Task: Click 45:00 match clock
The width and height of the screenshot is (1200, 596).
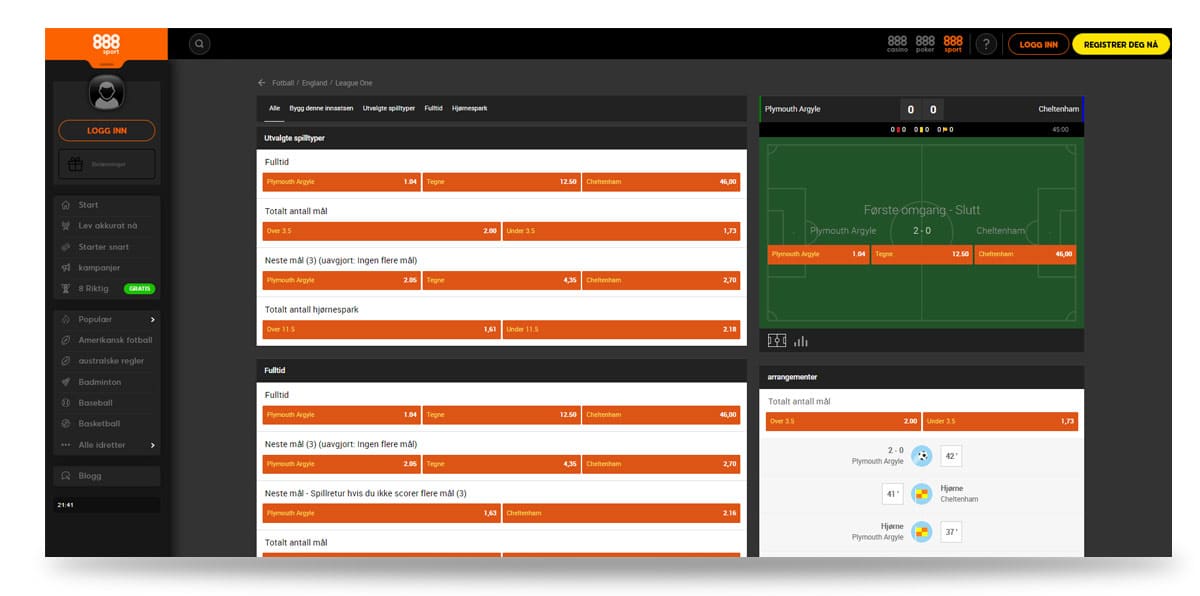Action: click(1060, 129)
